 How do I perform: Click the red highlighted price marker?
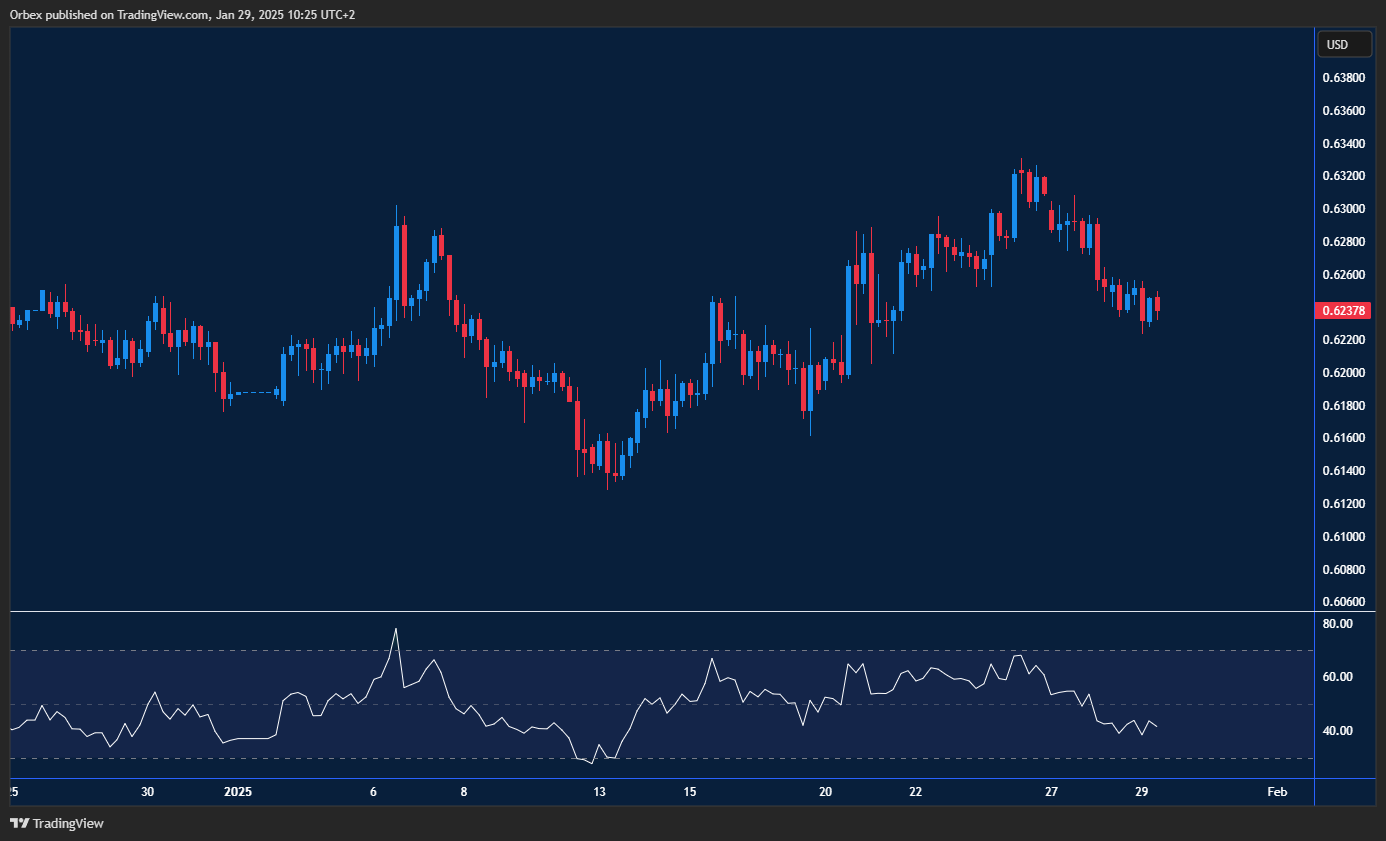point(1344,311)
